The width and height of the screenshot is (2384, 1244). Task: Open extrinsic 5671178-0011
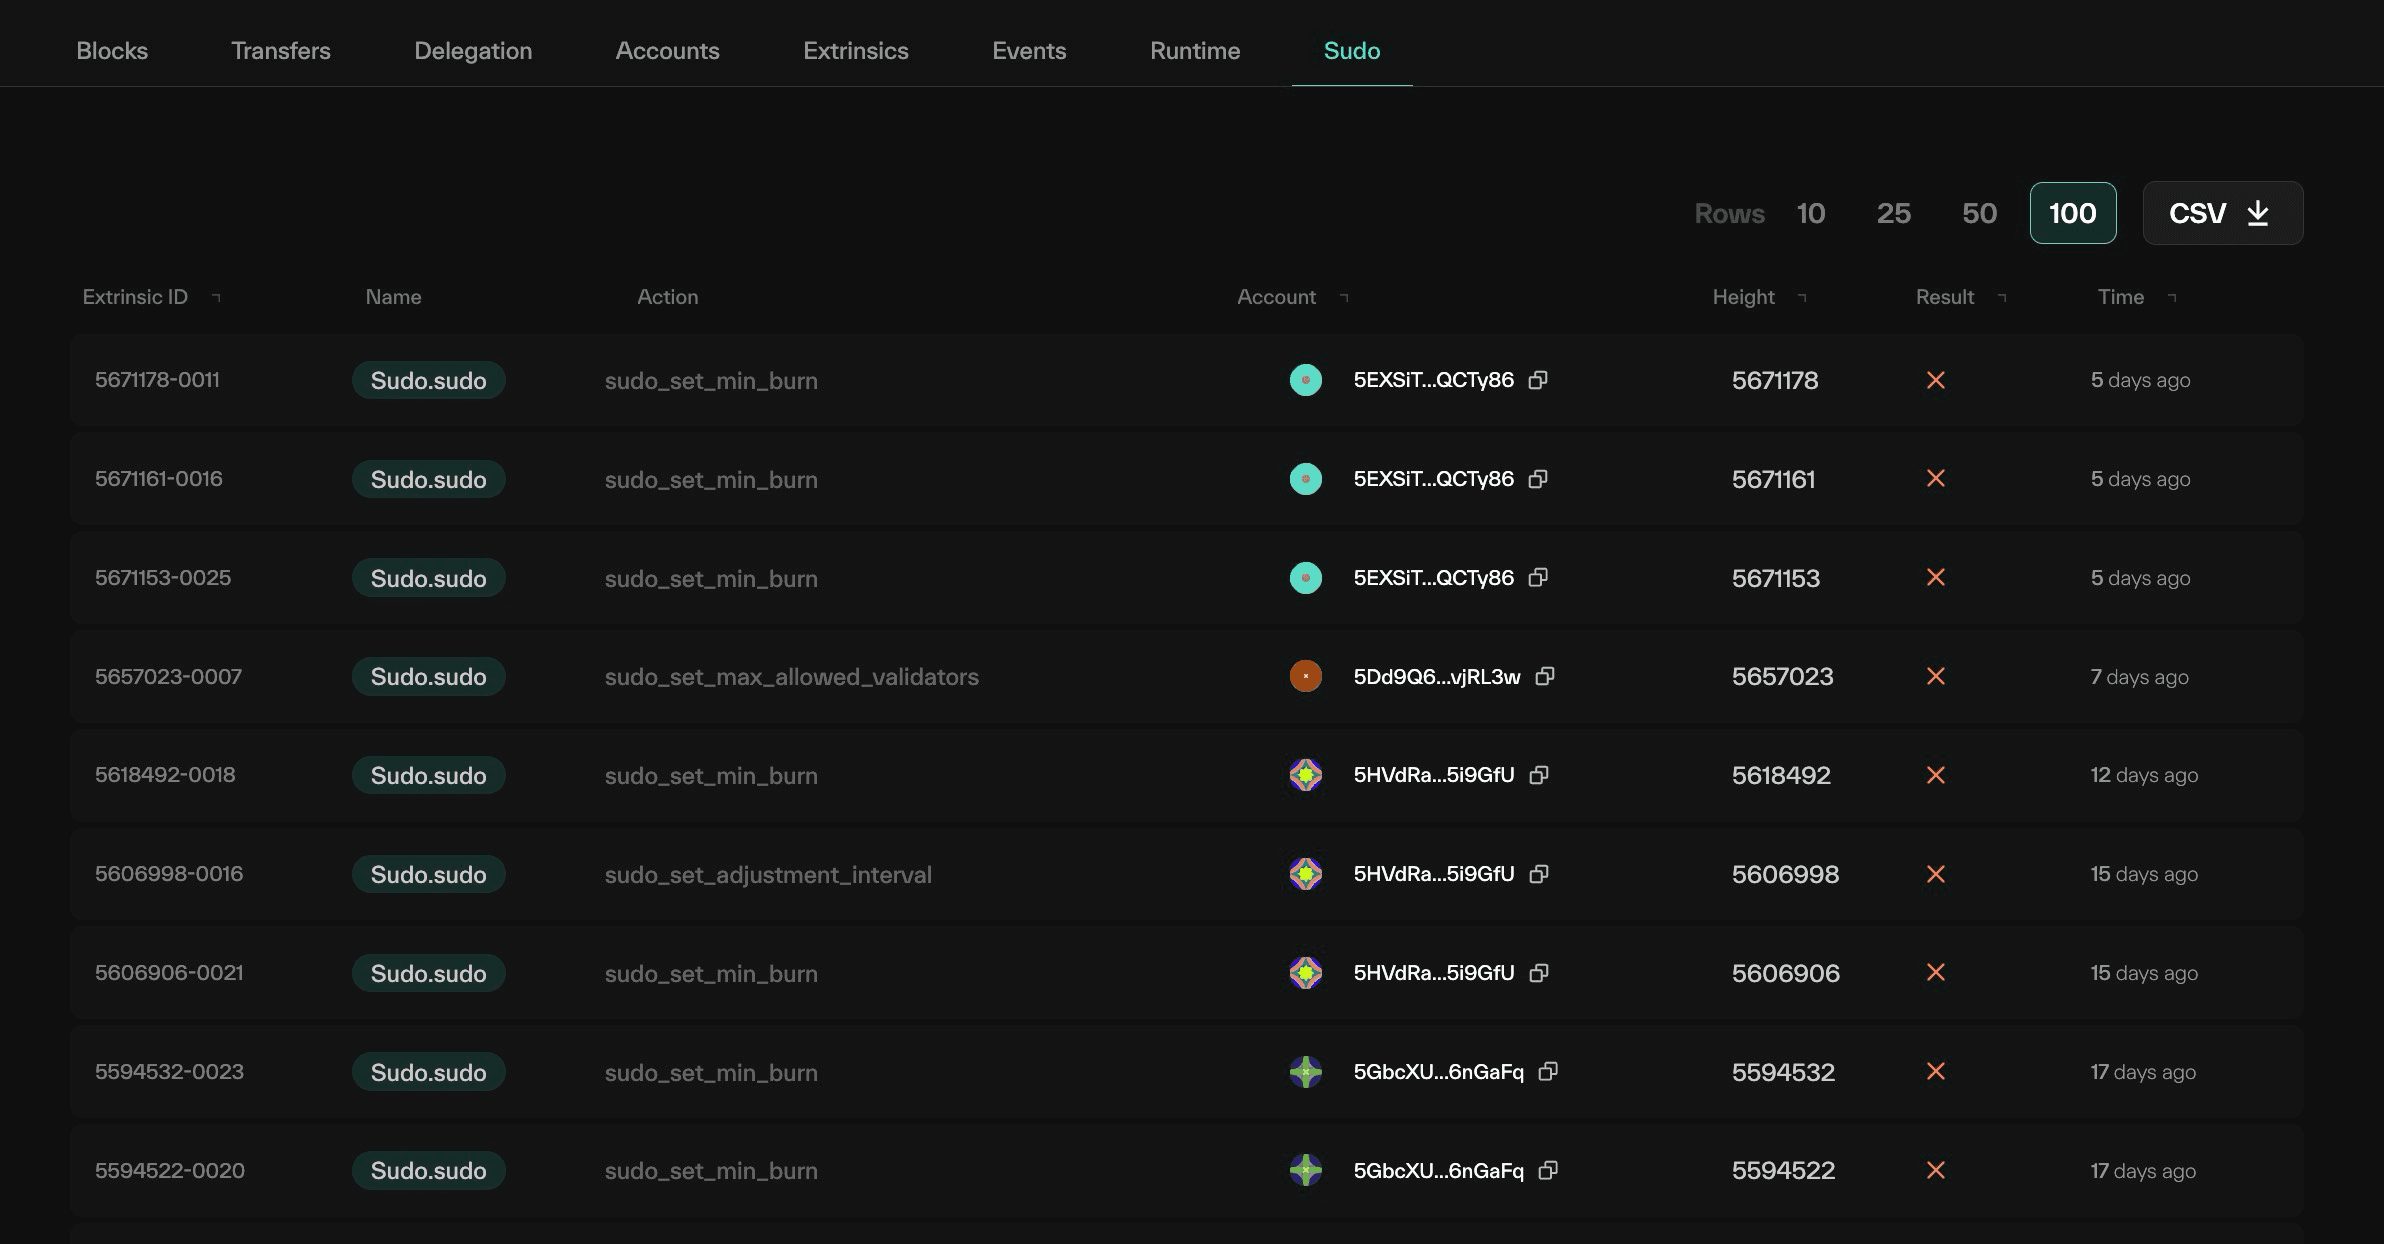pyautogui.click(x=157, y=380)
